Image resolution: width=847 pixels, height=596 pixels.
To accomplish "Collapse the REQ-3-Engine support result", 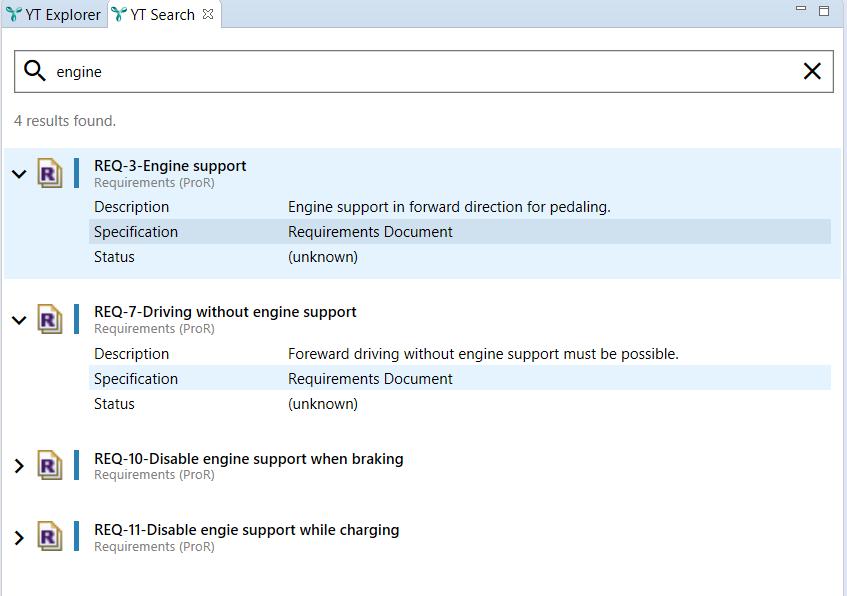I will (x=19, y=174).
